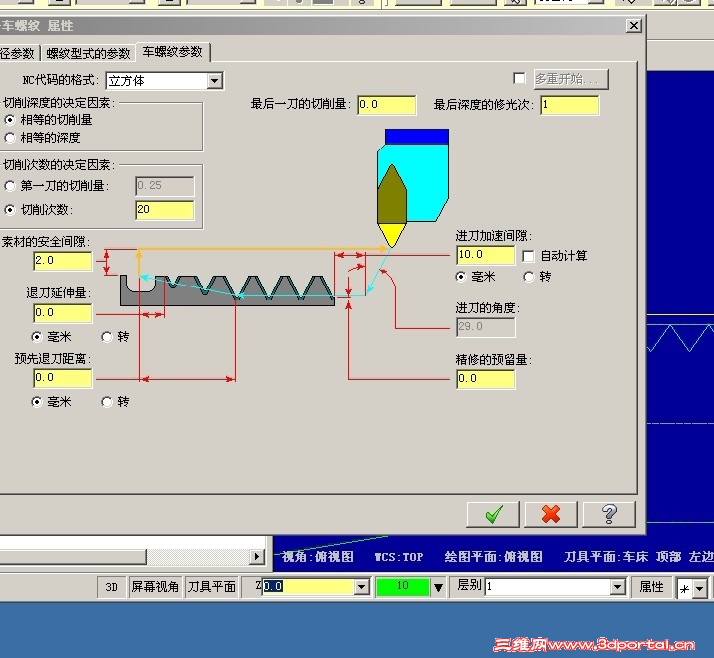
Task: Open 层别 level dropdown arrow
Action: pos(617,587)
